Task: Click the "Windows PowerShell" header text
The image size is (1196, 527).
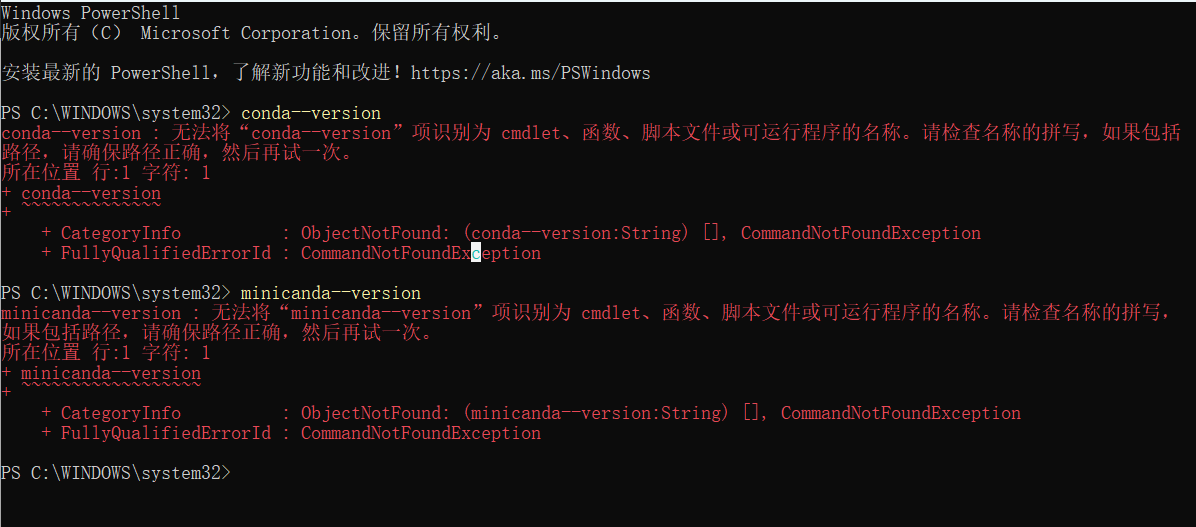Action: (90, 13)
